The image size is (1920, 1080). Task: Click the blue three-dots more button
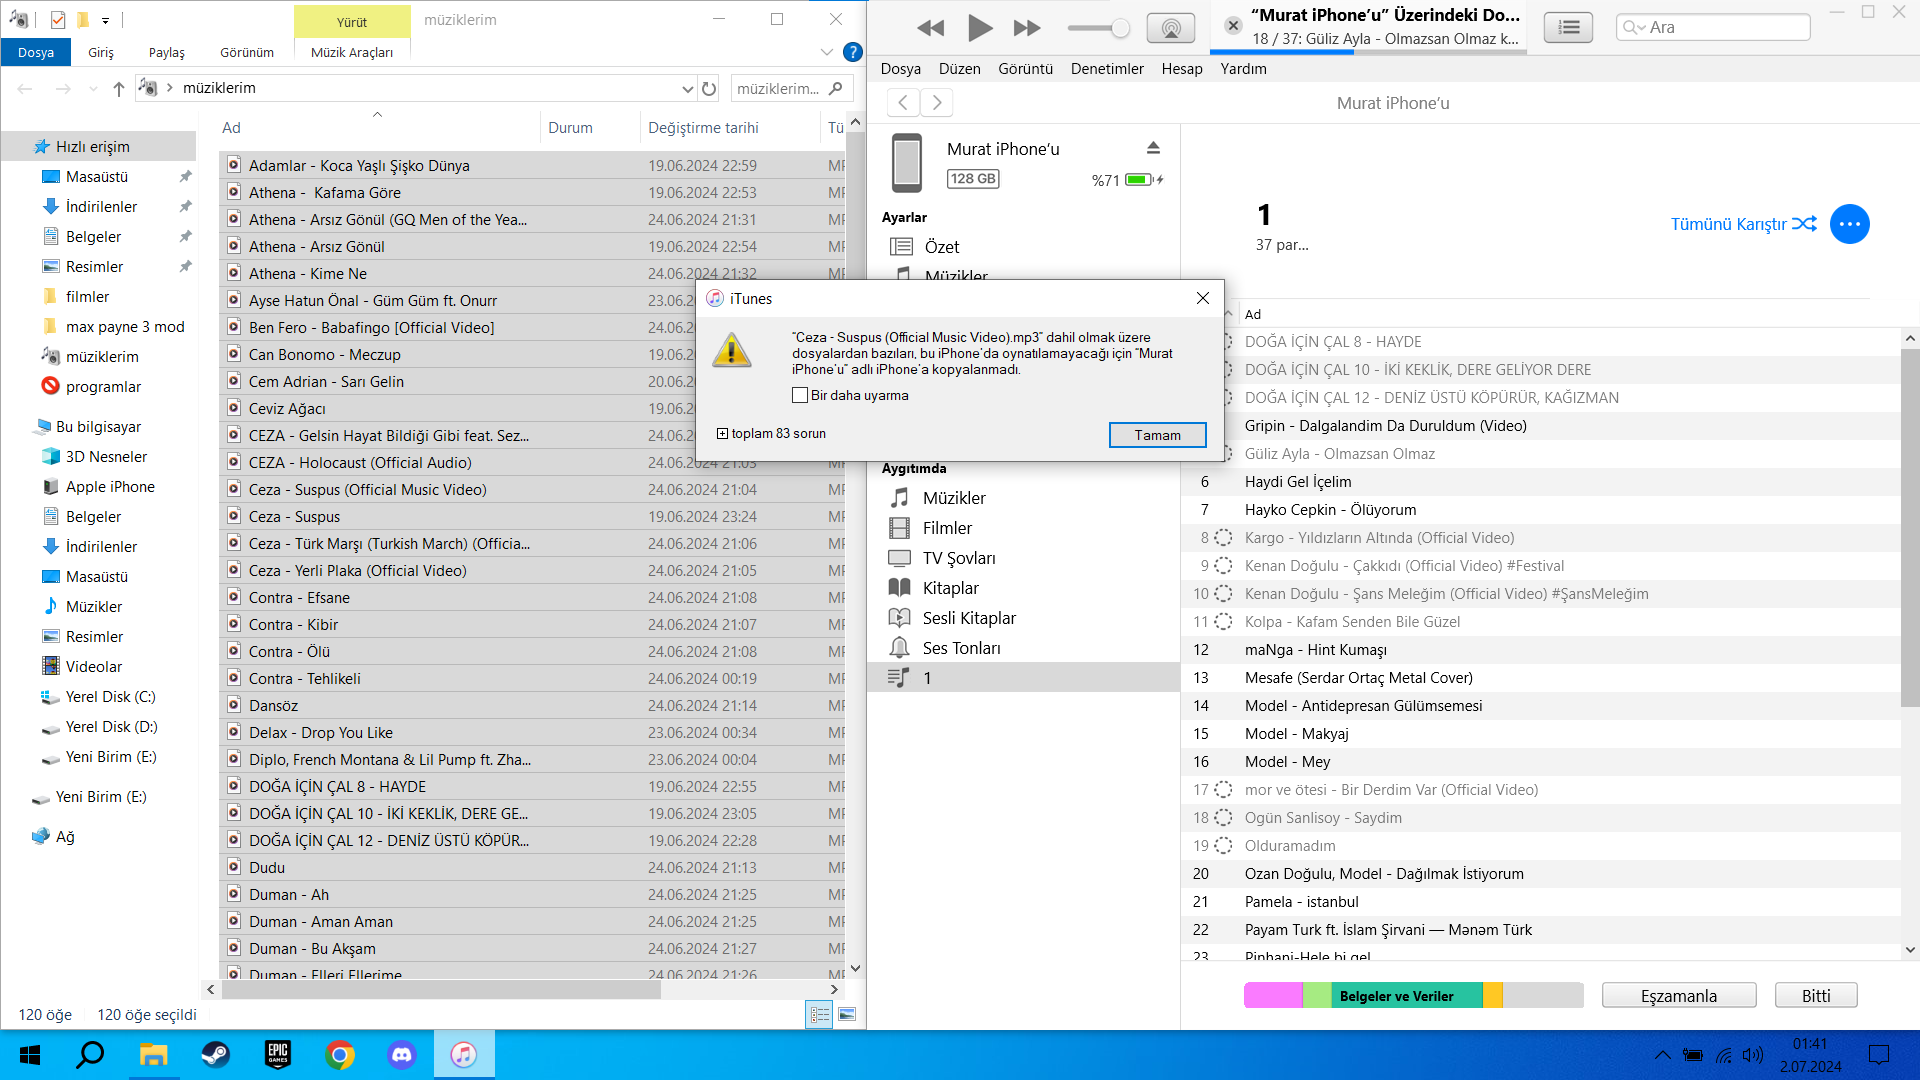1849,224
